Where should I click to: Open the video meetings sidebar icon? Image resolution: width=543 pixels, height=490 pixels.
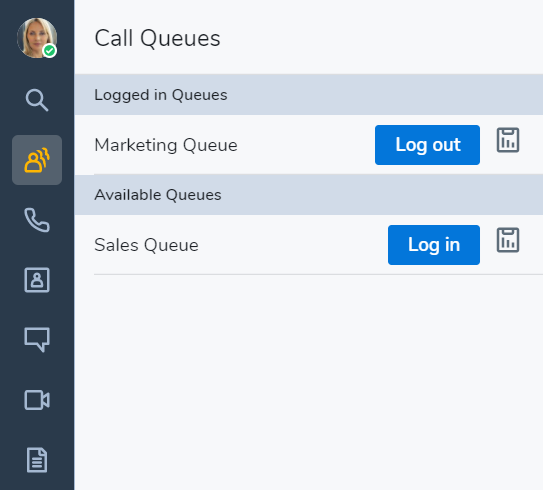point(37,400)
